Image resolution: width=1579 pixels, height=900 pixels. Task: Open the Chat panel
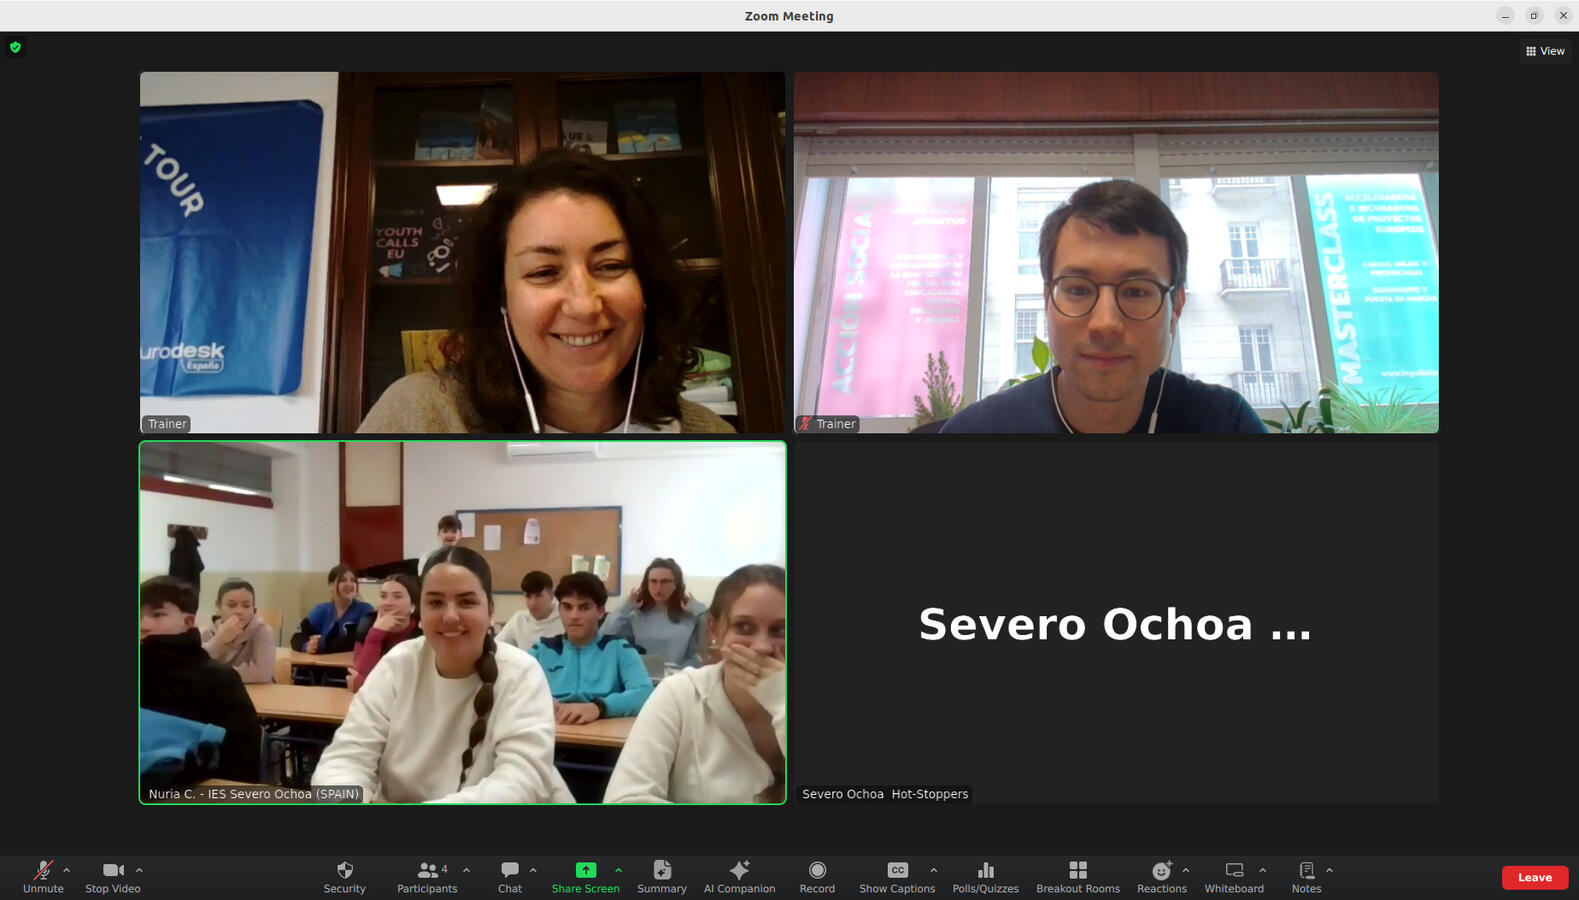click(x=510, y=876)
